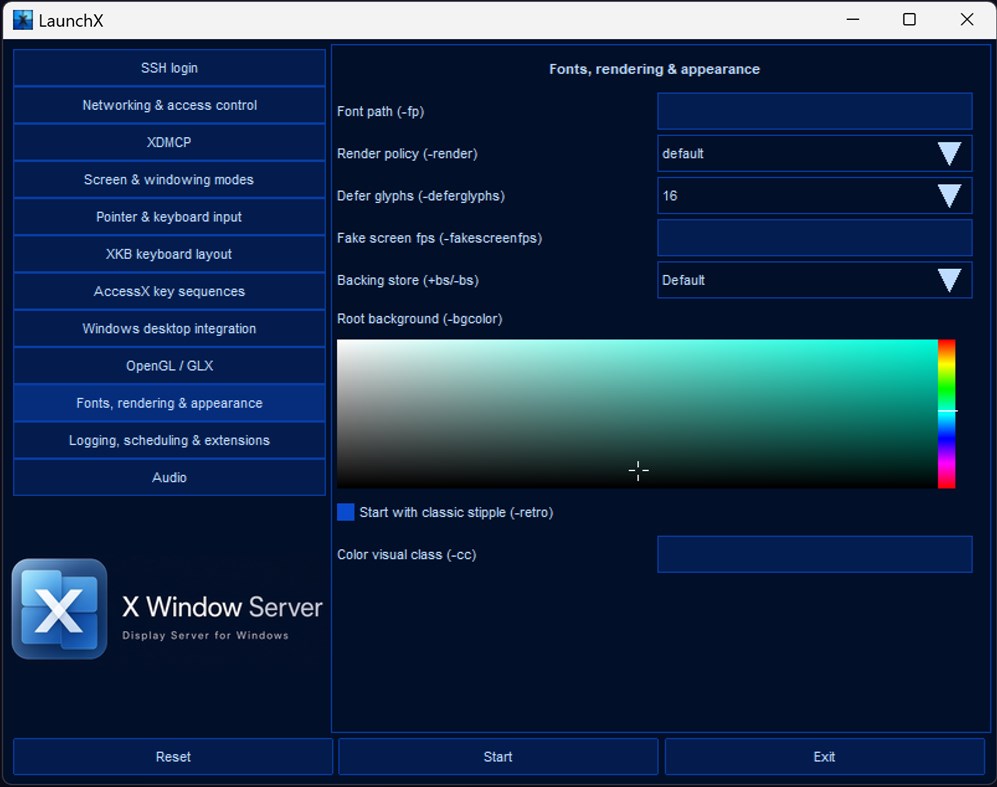
Task: Click the Color visual class (-cc) input field
Action: (x=815, y=554)
